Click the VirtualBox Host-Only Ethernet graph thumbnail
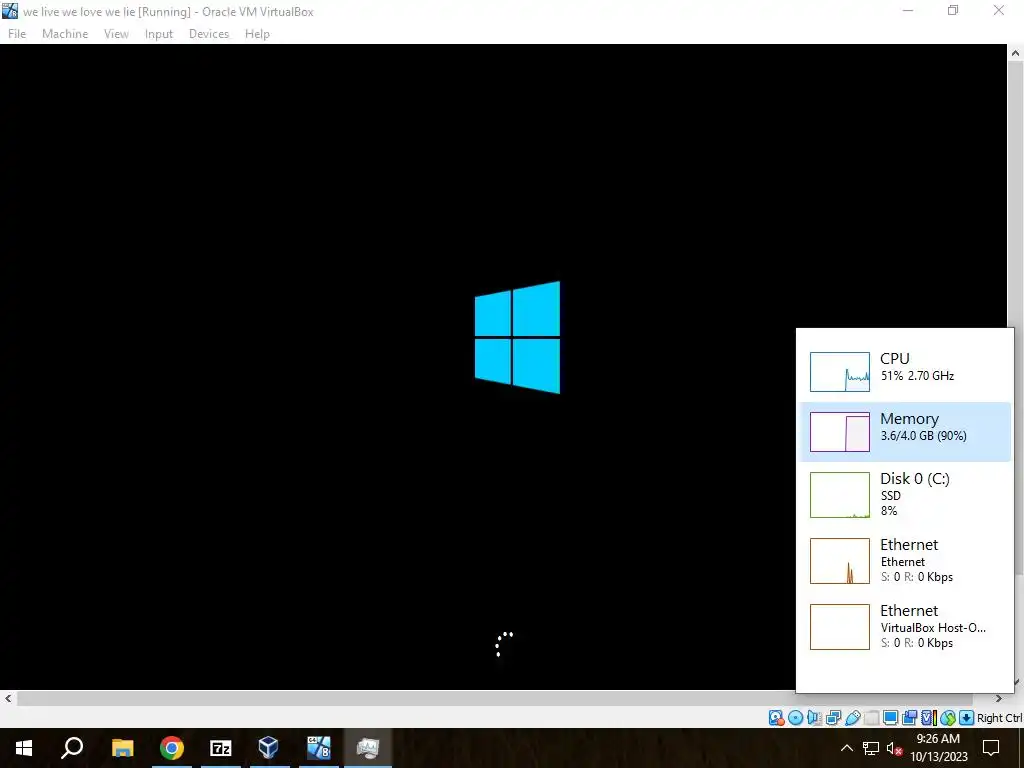This screenshot has width=1024, height=768. (x=840, y=627)
